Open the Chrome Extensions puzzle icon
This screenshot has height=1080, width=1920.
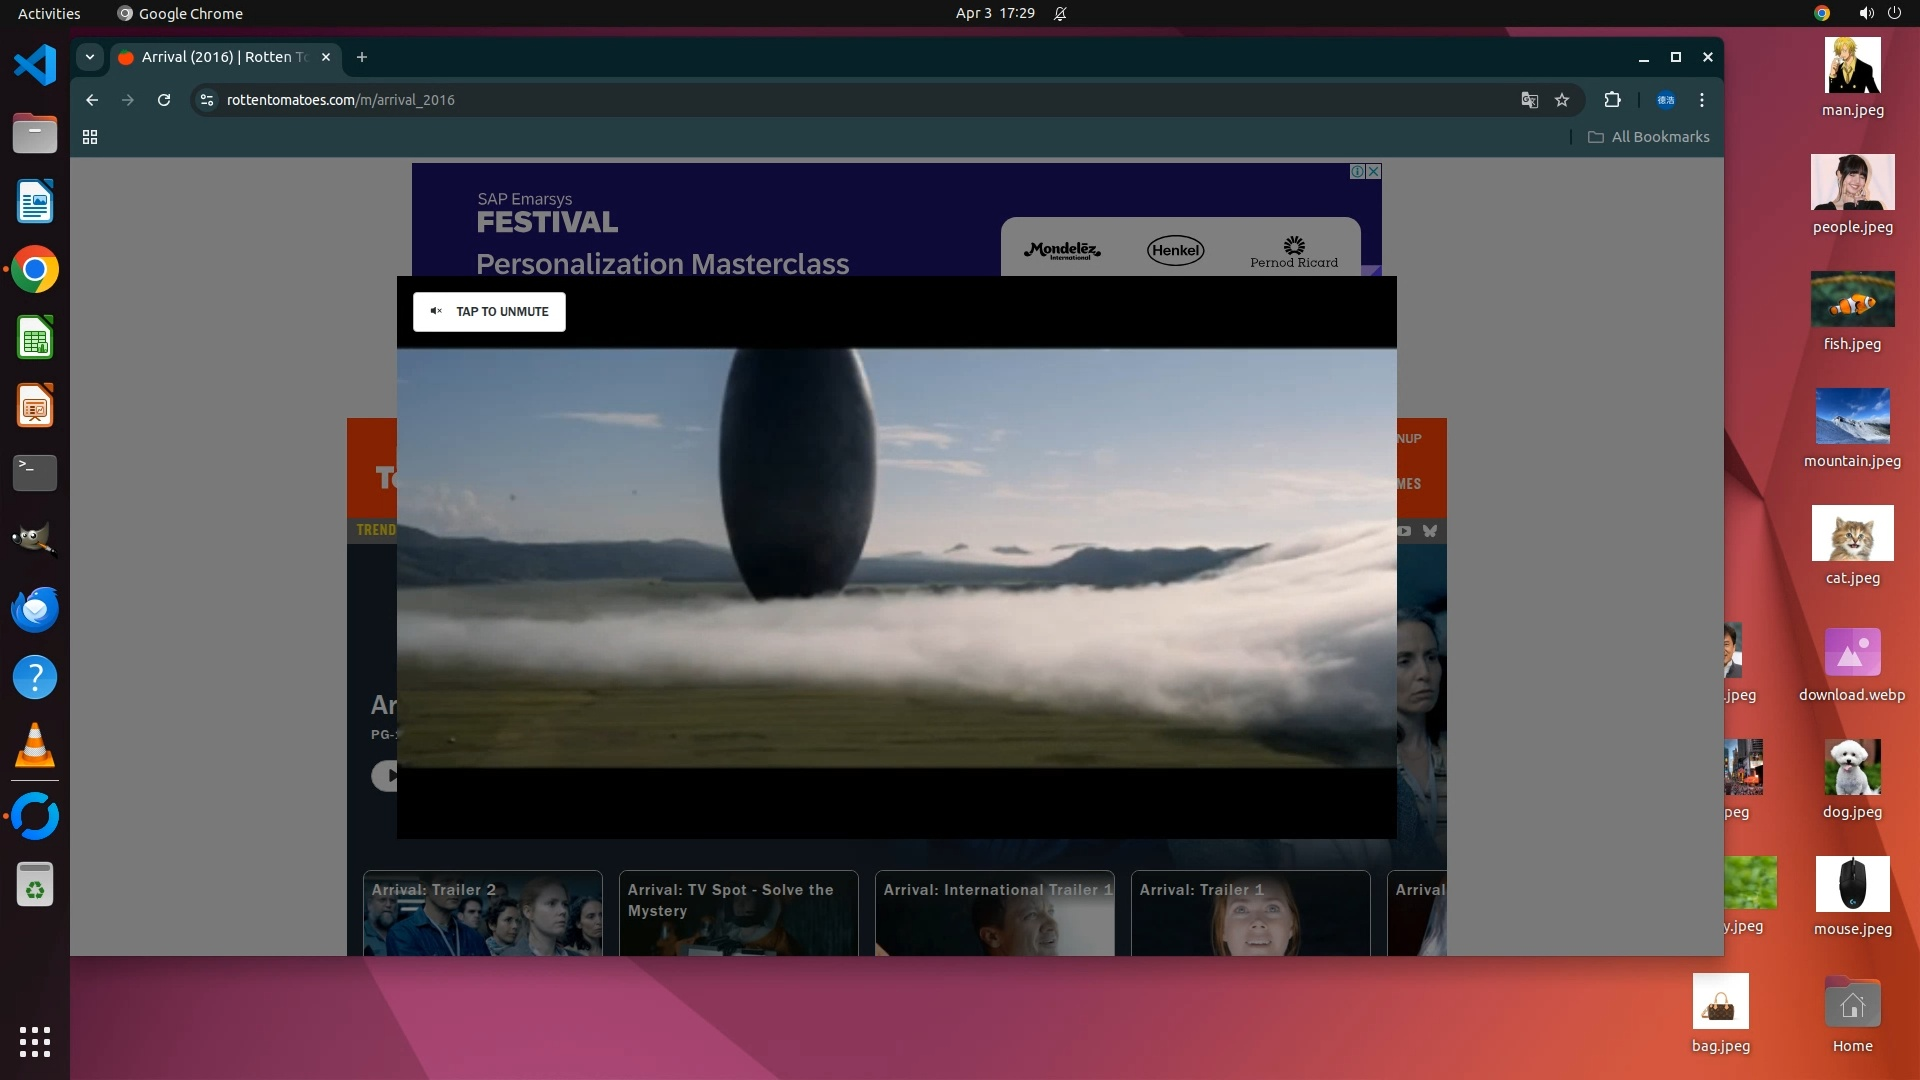click(1612, 100)
